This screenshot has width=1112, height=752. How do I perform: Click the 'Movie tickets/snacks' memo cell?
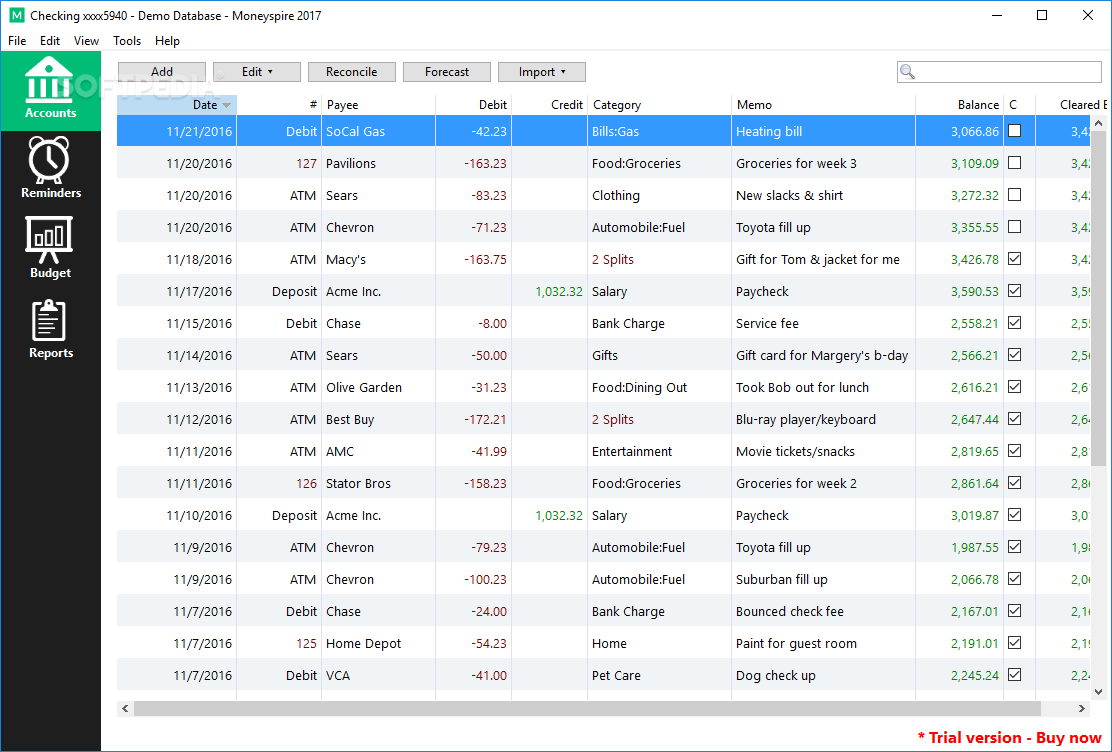823,451
